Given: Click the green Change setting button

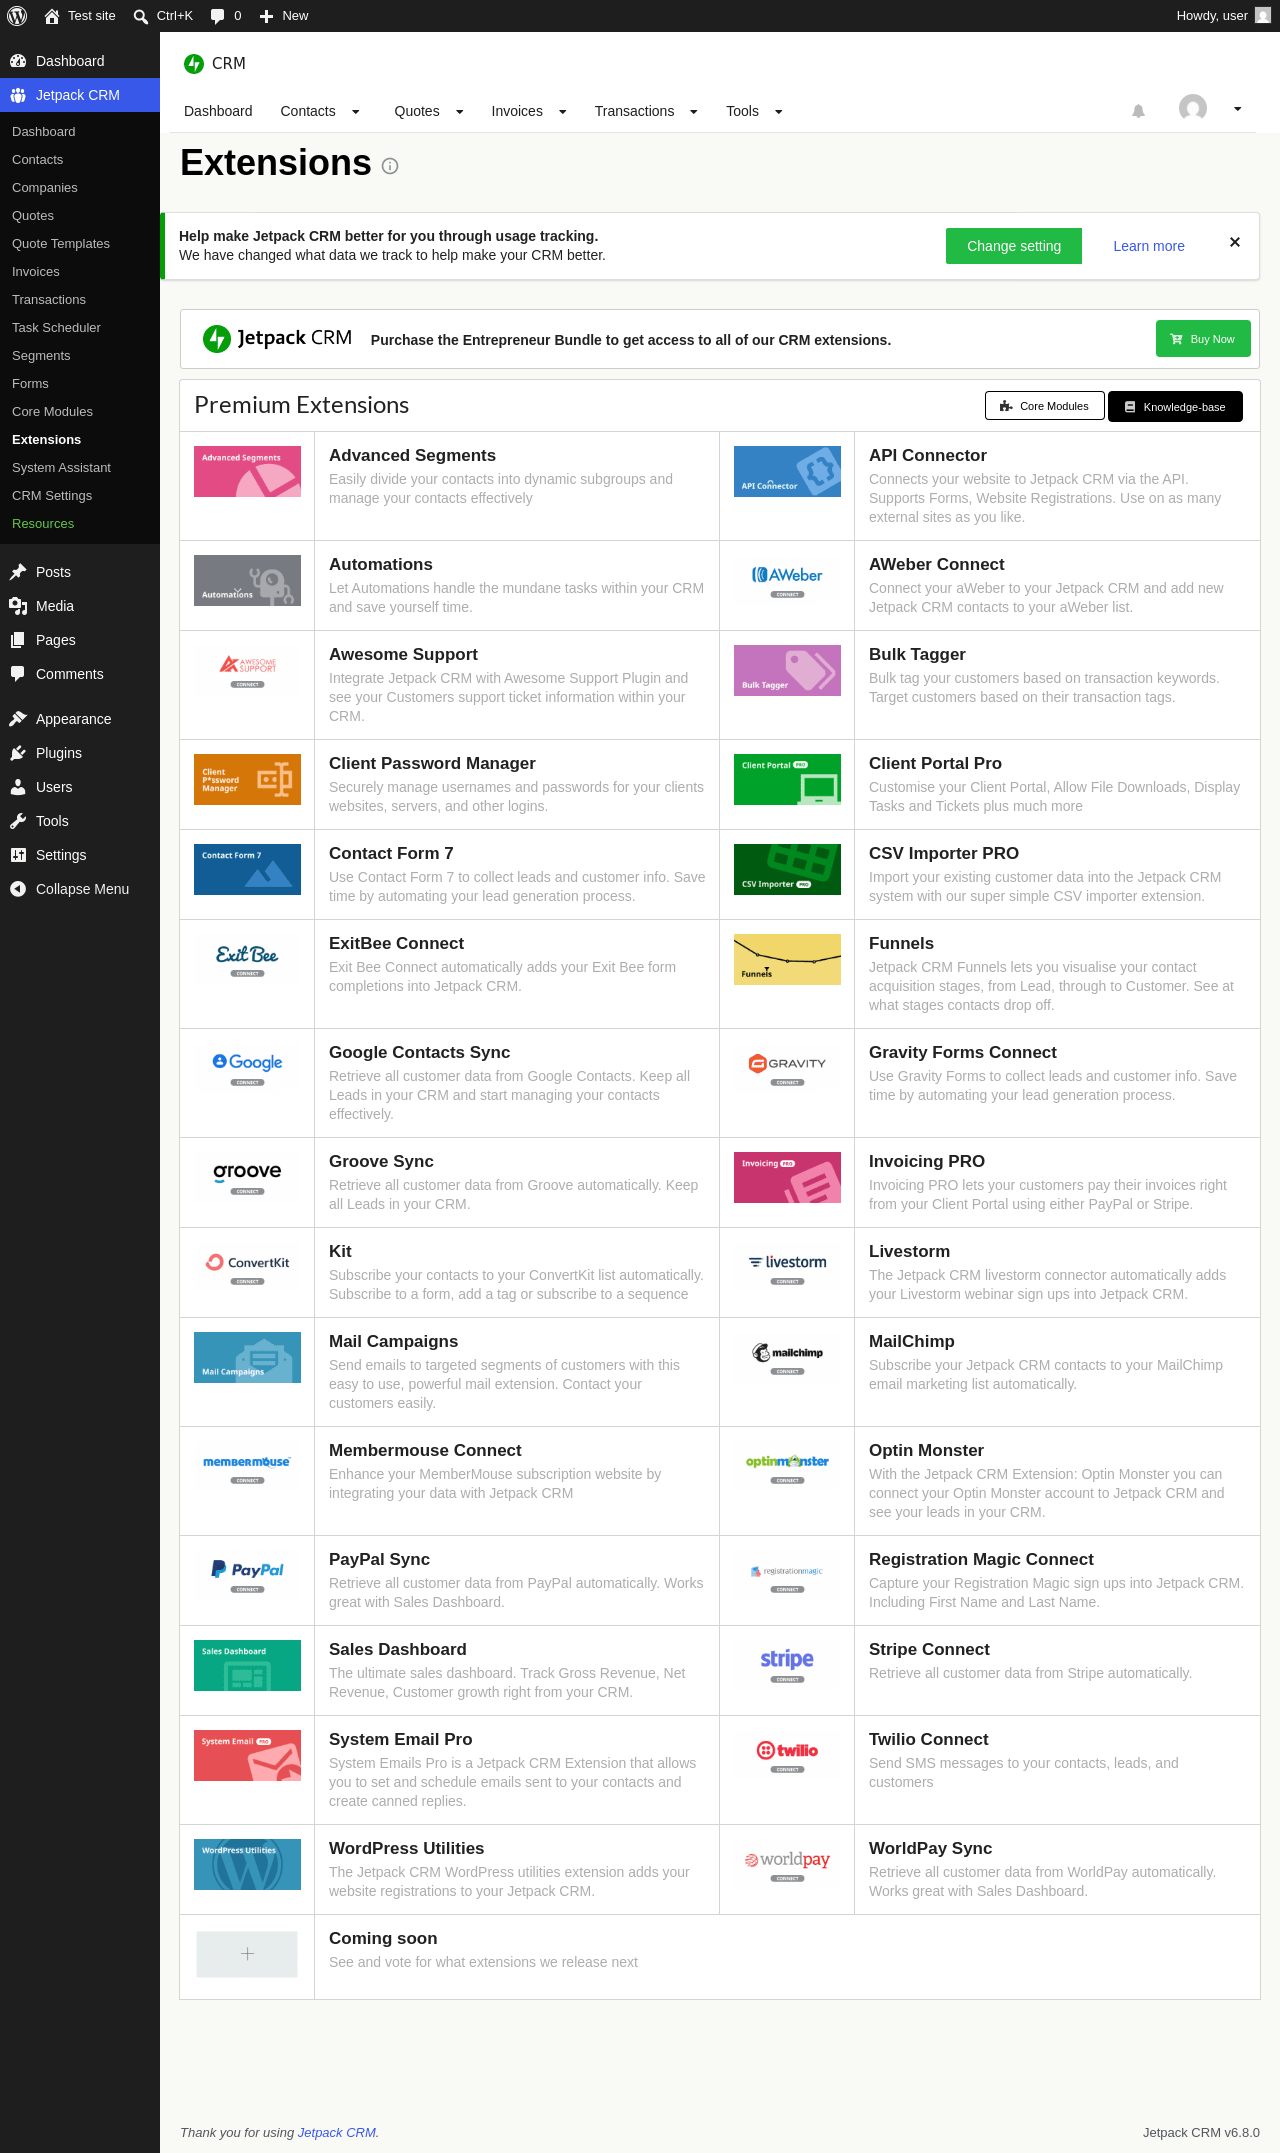Looking at the screenshot, I should 1014,246.
